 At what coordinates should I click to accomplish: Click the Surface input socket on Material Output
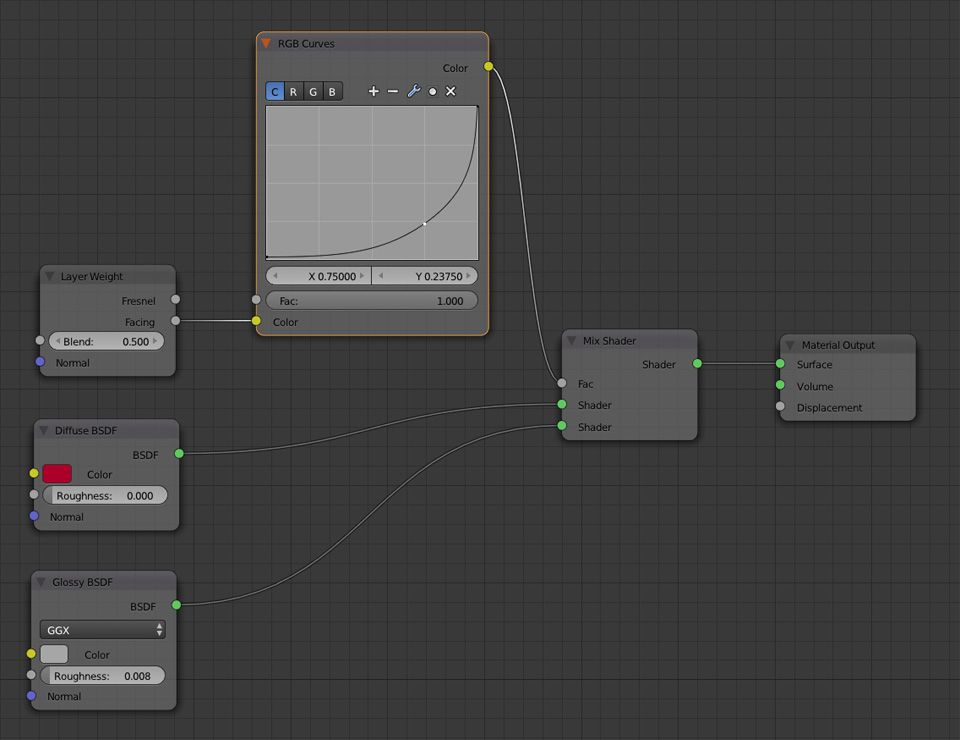point(780,364)
